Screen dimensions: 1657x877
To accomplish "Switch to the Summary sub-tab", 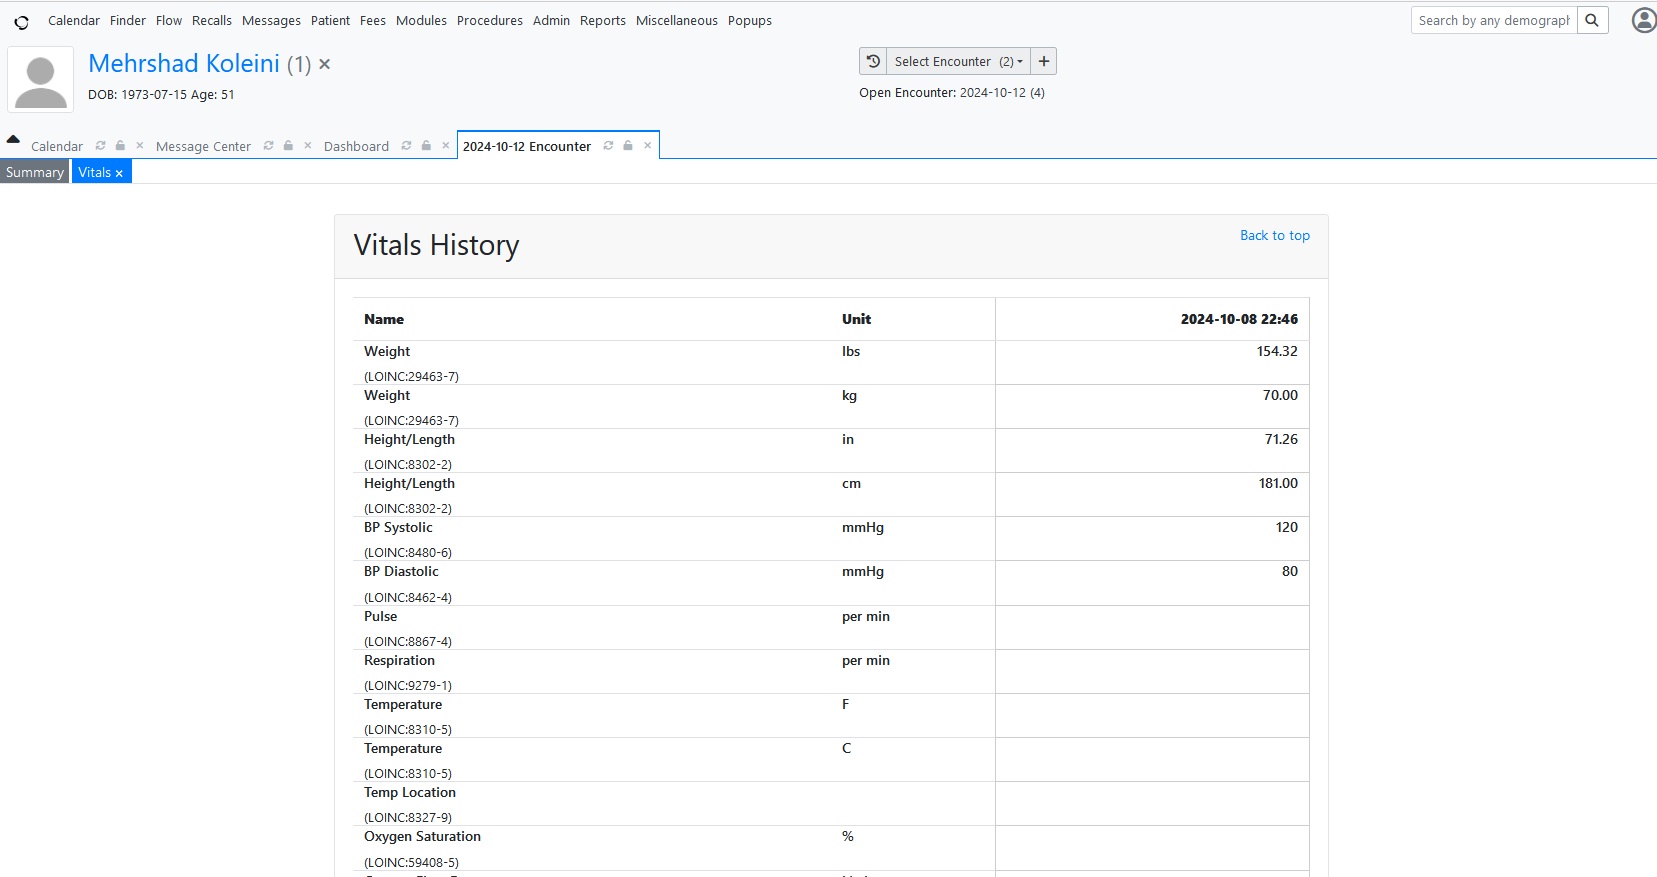I will 35,172.
